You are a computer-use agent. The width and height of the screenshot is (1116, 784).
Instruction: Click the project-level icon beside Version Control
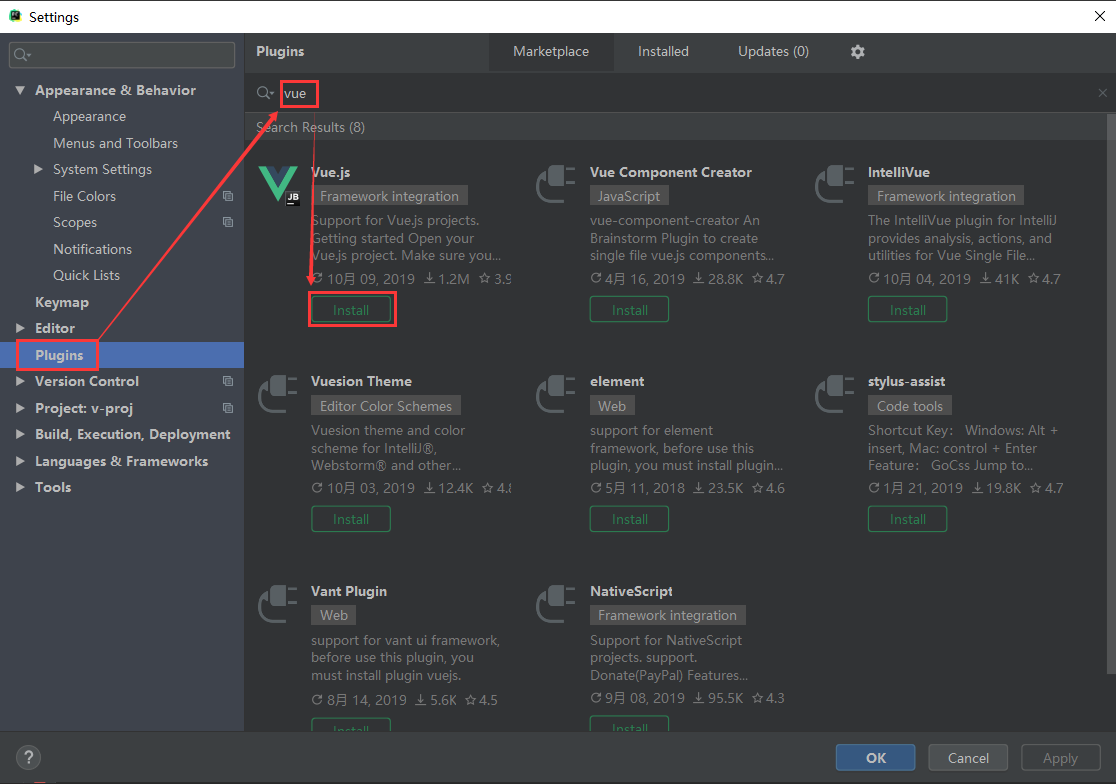(228, 381)
